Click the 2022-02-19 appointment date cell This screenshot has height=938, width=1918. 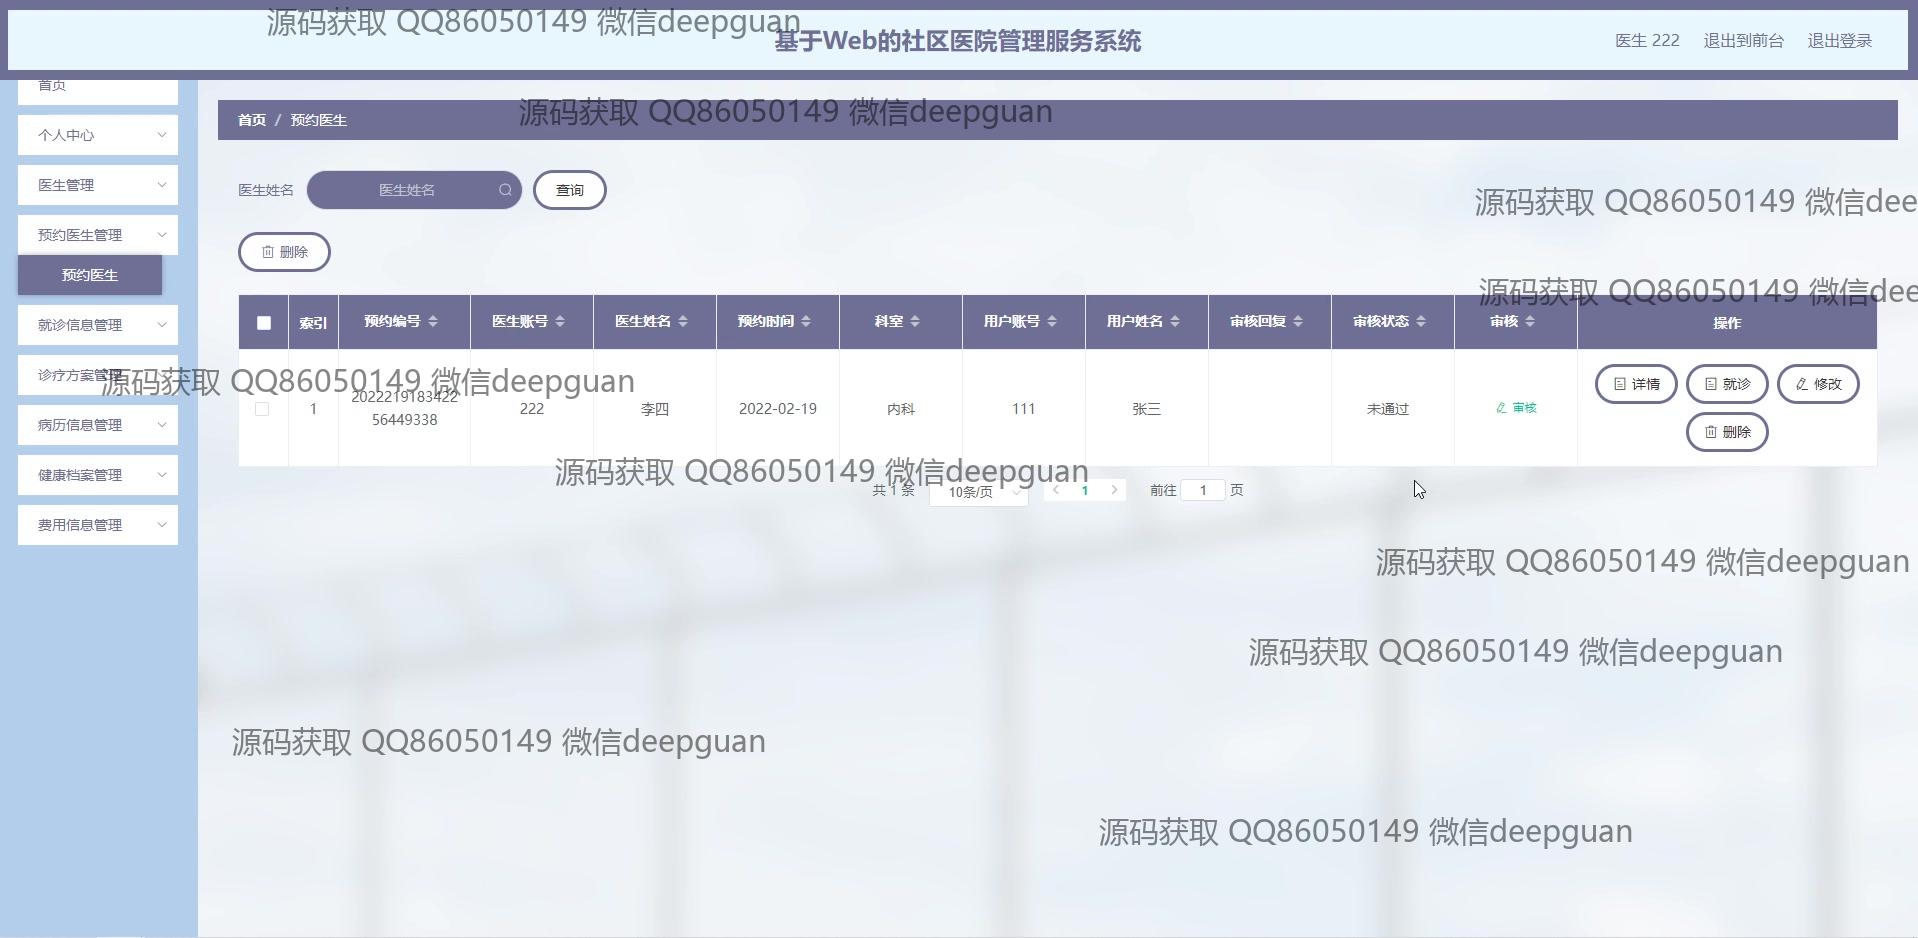[778, 409]
